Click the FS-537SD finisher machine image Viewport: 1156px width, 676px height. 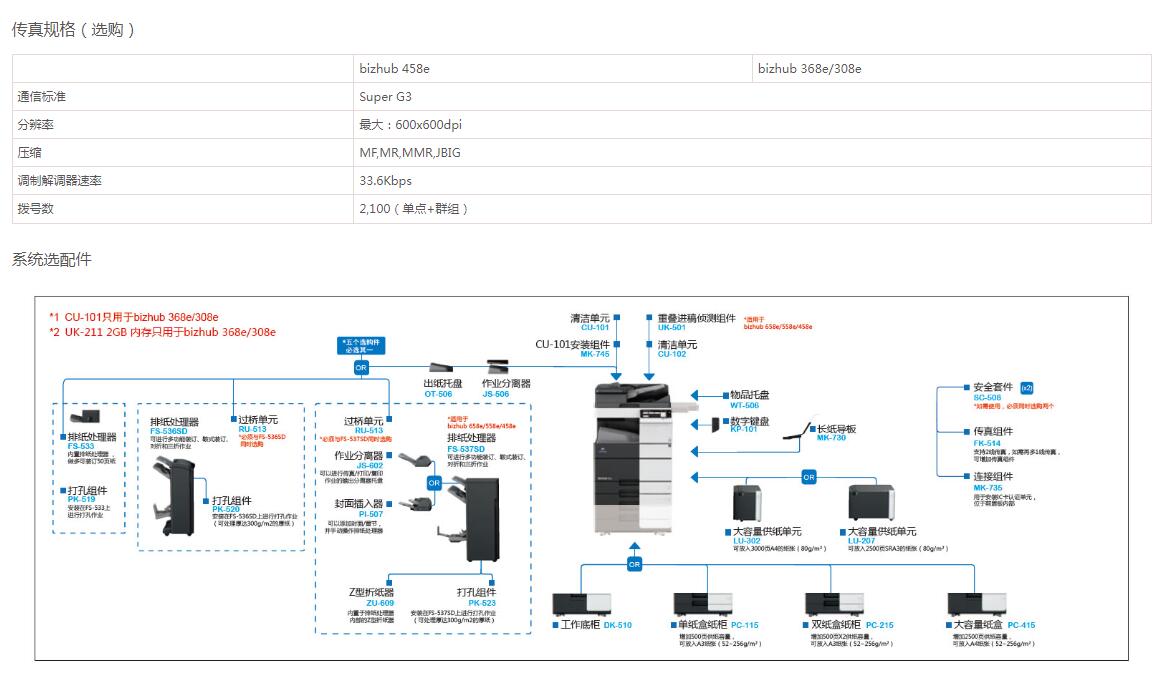coord(469,518)
